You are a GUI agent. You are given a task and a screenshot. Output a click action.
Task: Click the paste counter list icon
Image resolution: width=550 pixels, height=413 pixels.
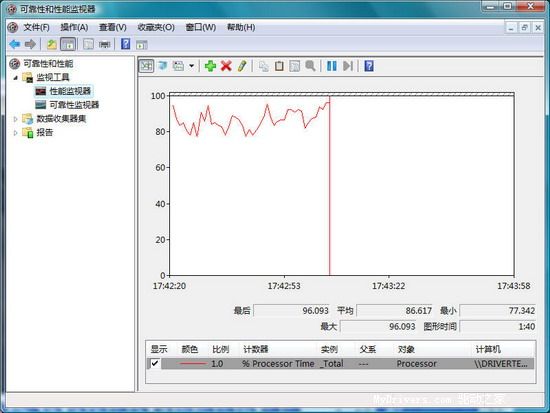279,66
